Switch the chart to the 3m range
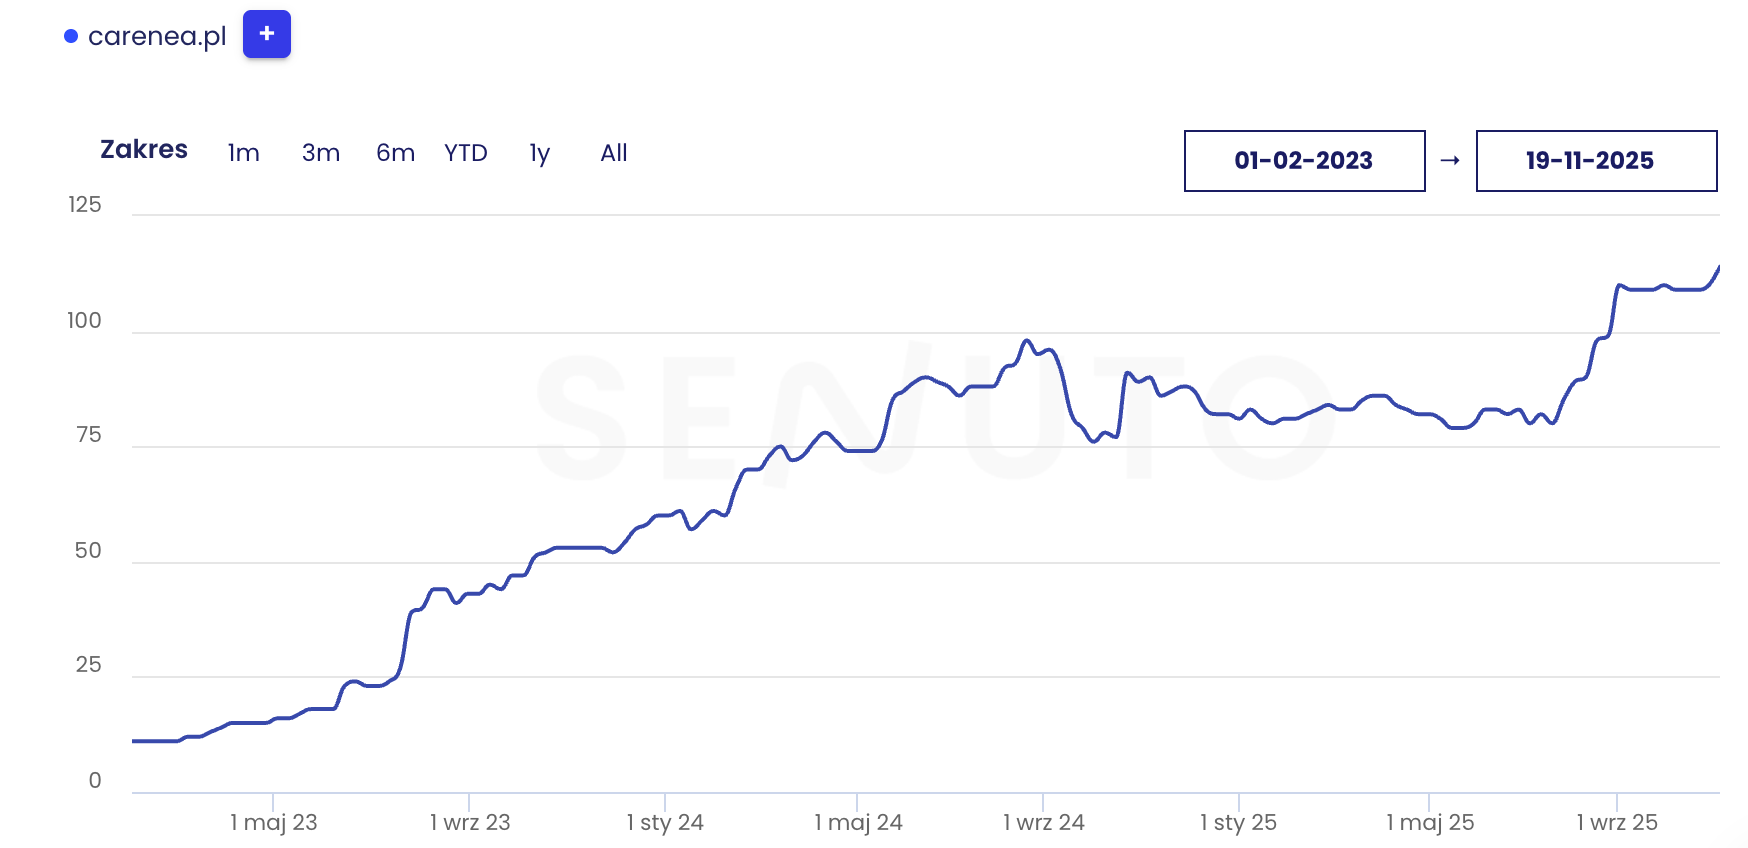 pyautogui.click(x=321, y=153)
